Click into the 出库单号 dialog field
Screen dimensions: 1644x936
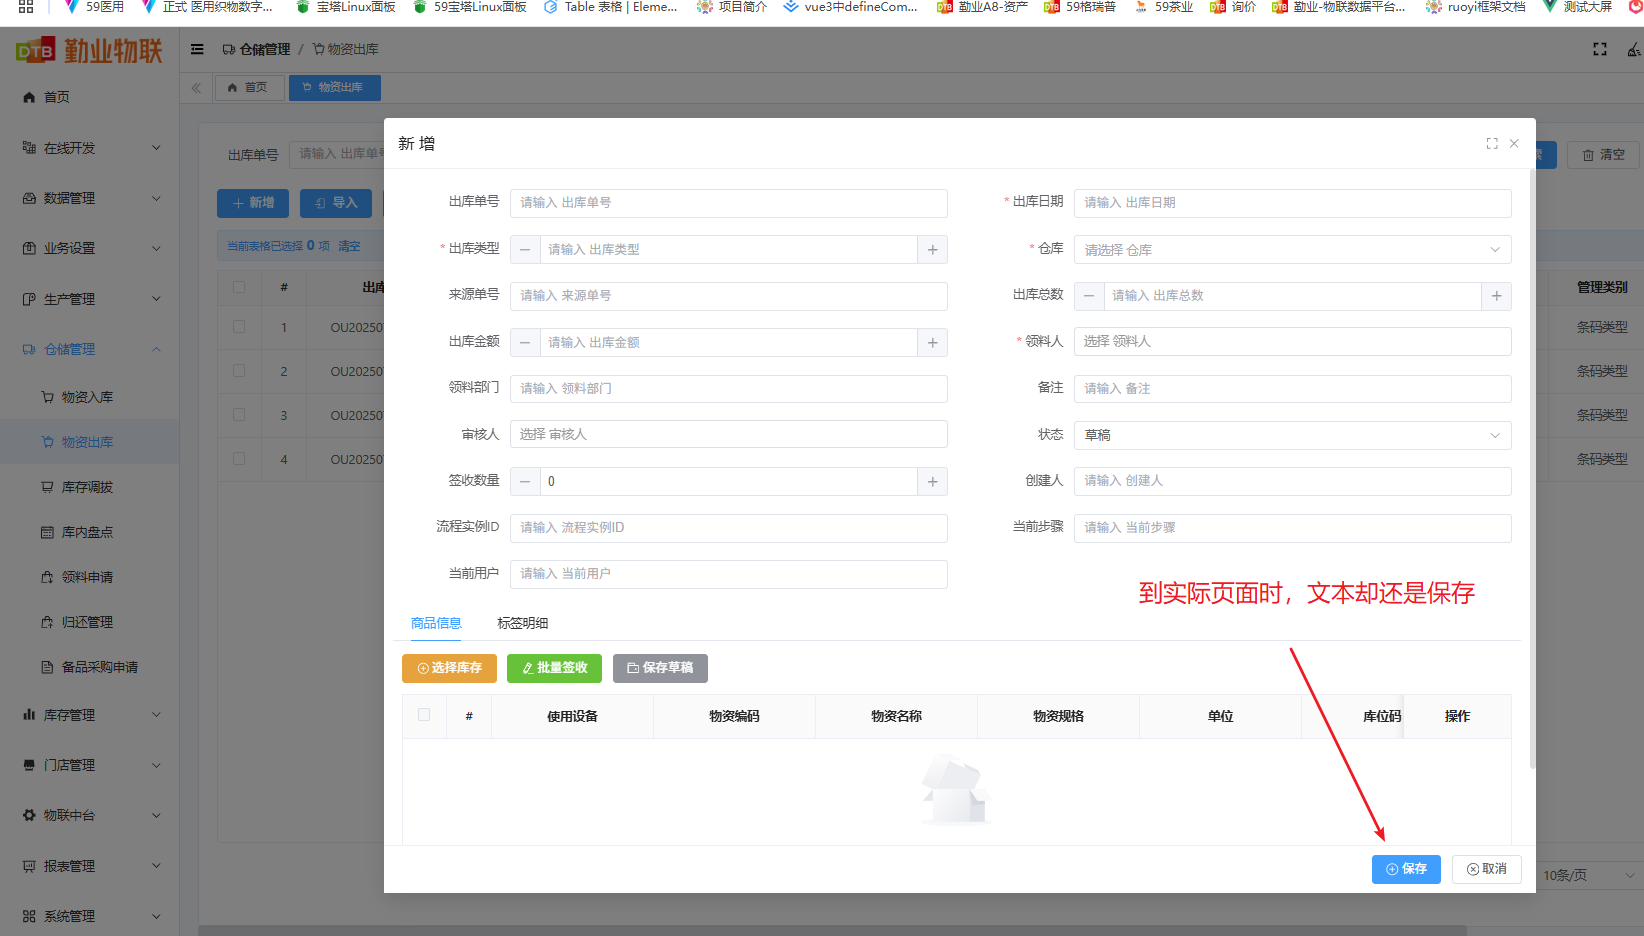728,203
